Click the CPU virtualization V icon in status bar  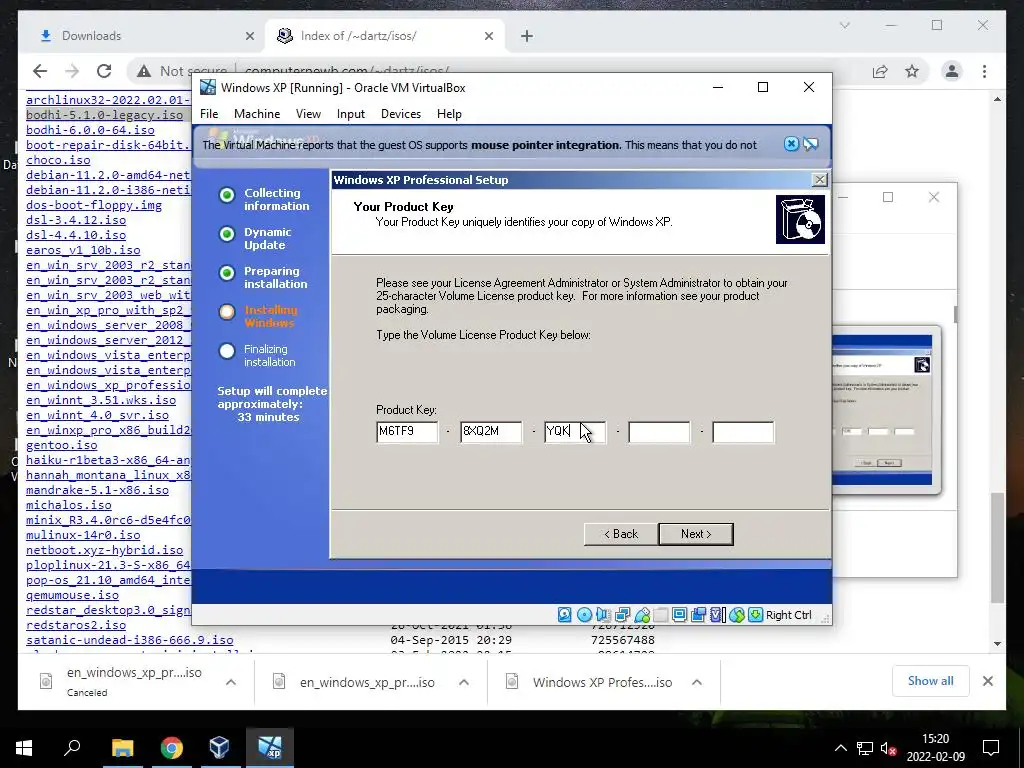tap(718, 615)
